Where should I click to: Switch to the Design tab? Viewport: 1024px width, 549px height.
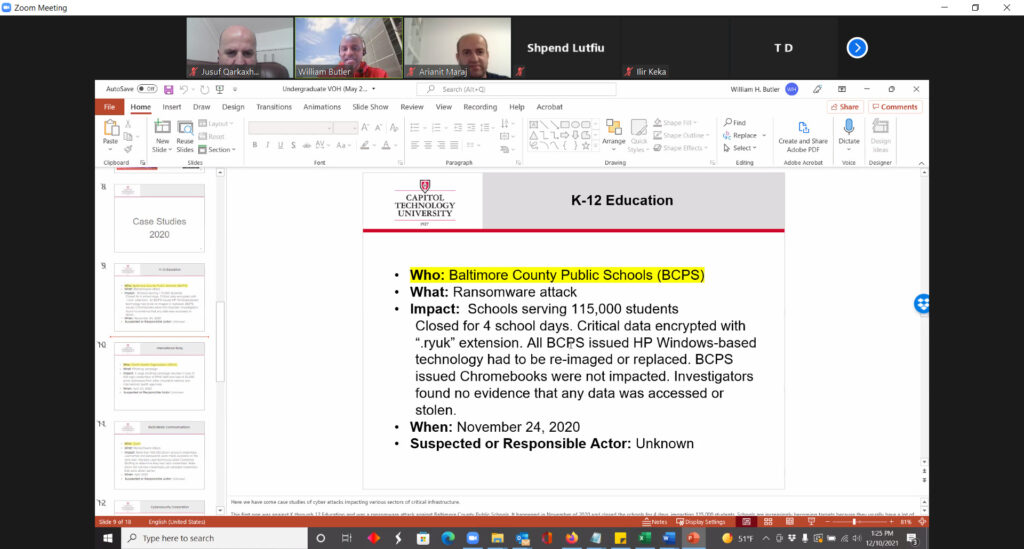pyautogui.click(x=233, y=107)
